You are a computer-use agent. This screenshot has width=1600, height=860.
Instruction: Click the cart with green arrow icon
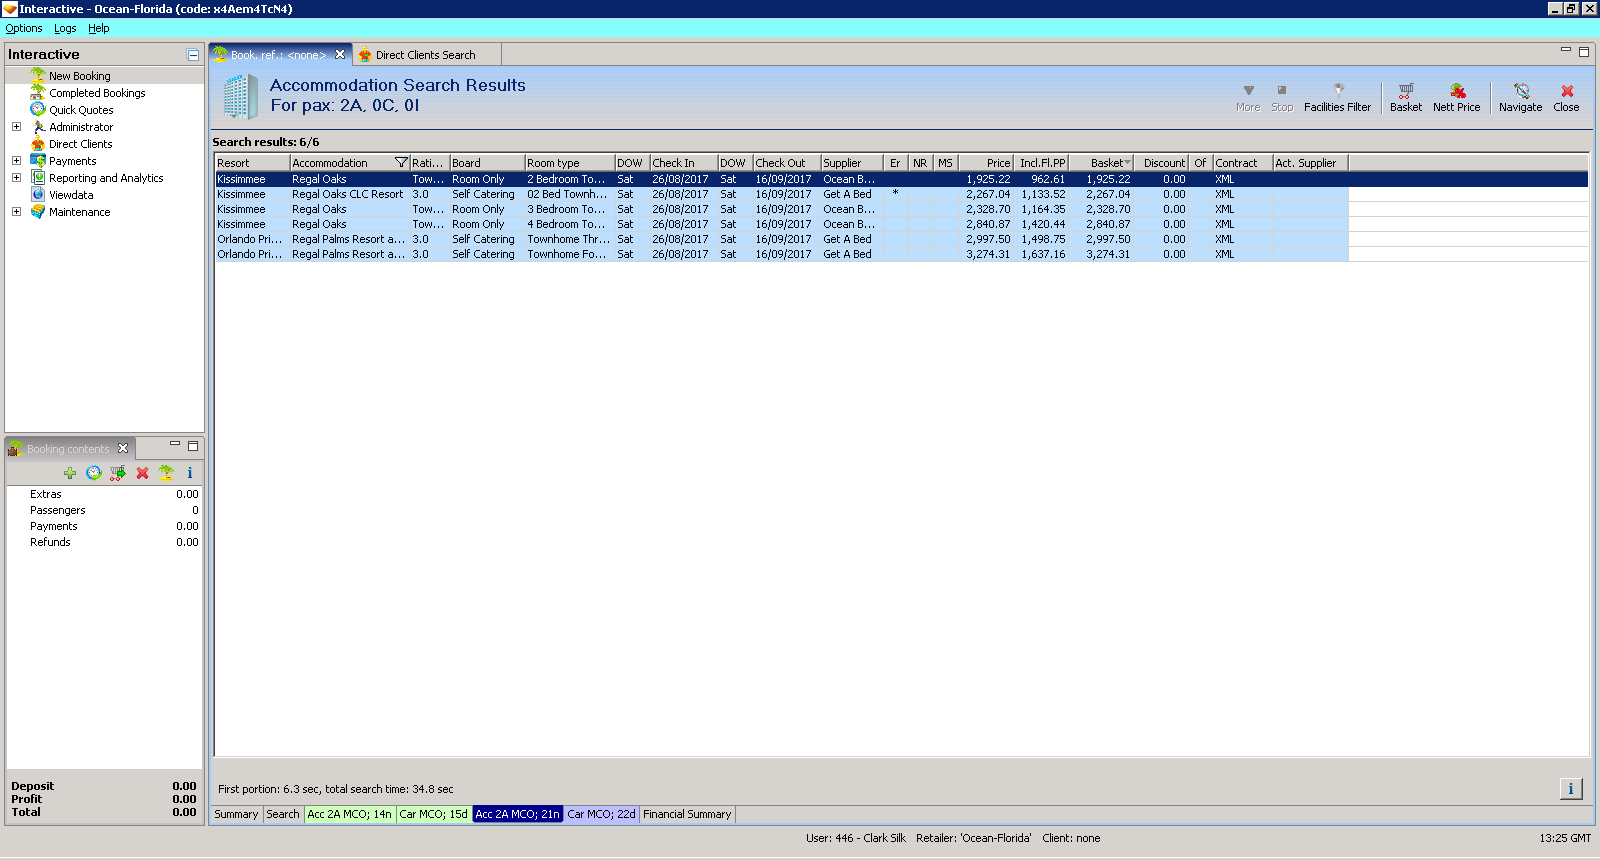118,473
